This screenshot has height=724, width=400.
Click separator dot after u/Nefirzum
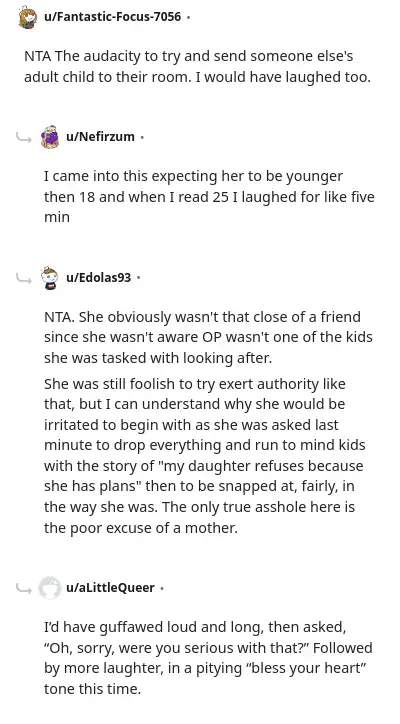[x=142, y=137]
